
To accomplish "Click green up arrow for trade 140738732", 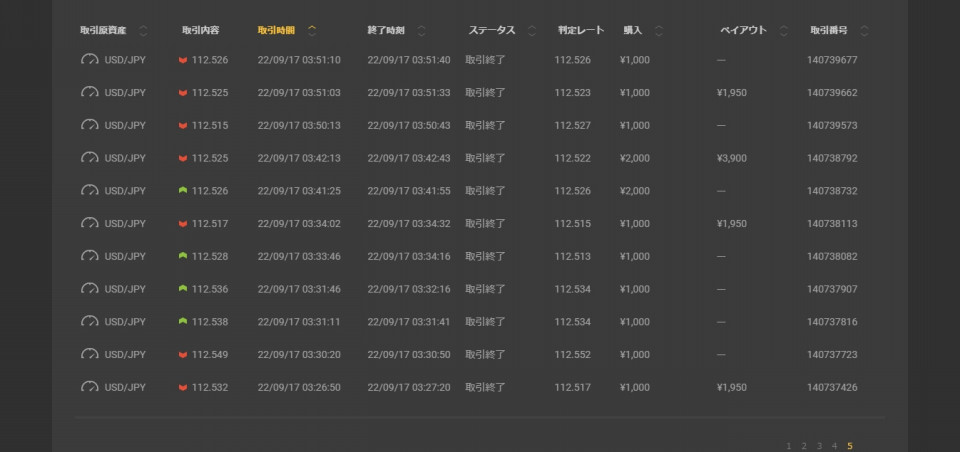I will 182,190.
